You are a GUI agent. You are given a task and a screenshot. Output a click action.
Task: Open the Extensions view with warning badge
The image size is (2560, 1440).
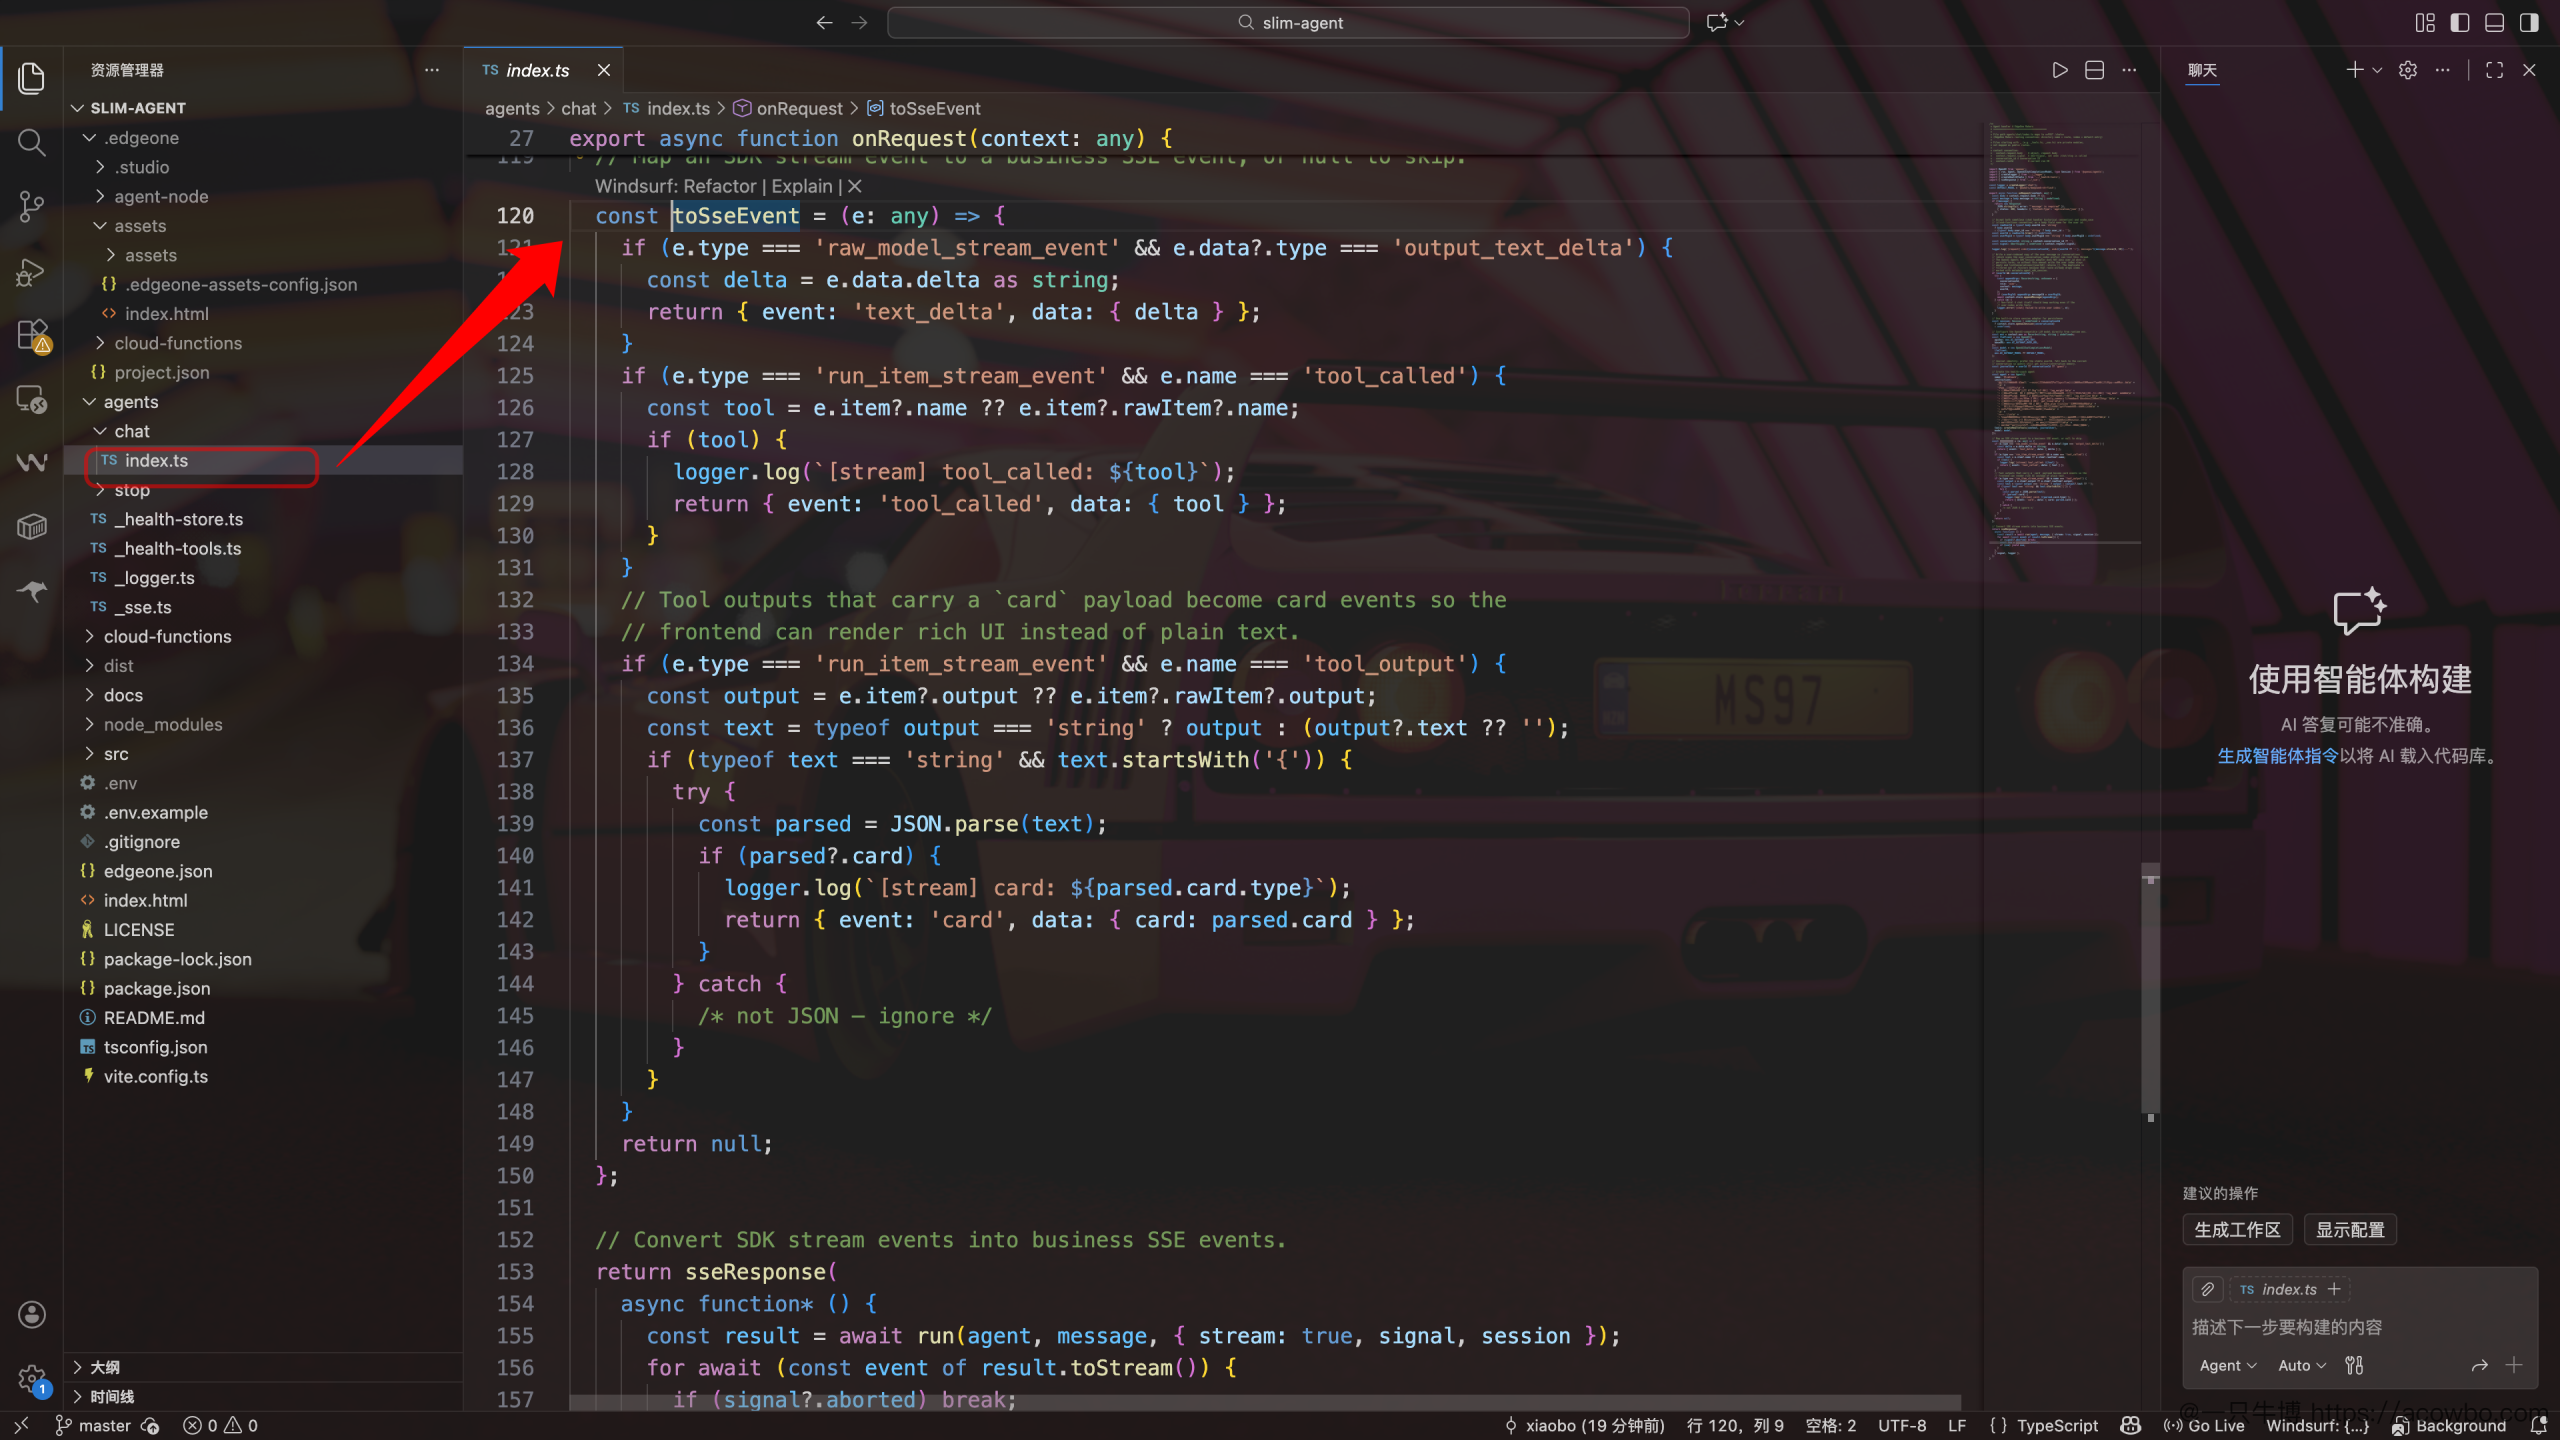[x=32, y=336]
